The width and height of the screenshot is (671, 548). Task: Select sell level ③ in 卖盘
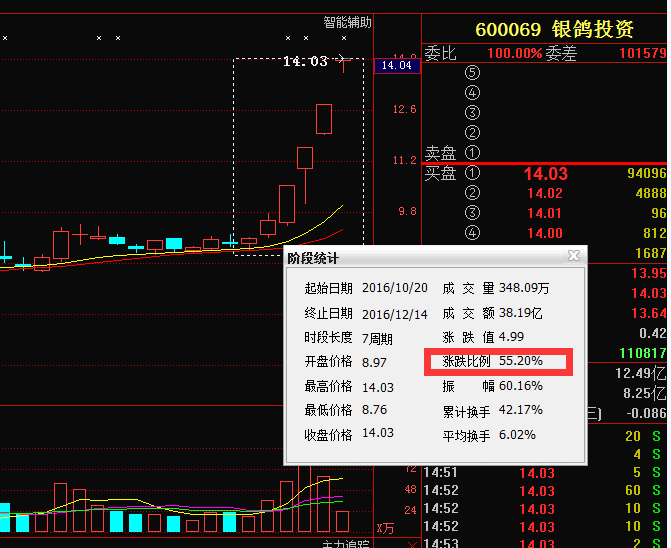click(x=472, y=113)
